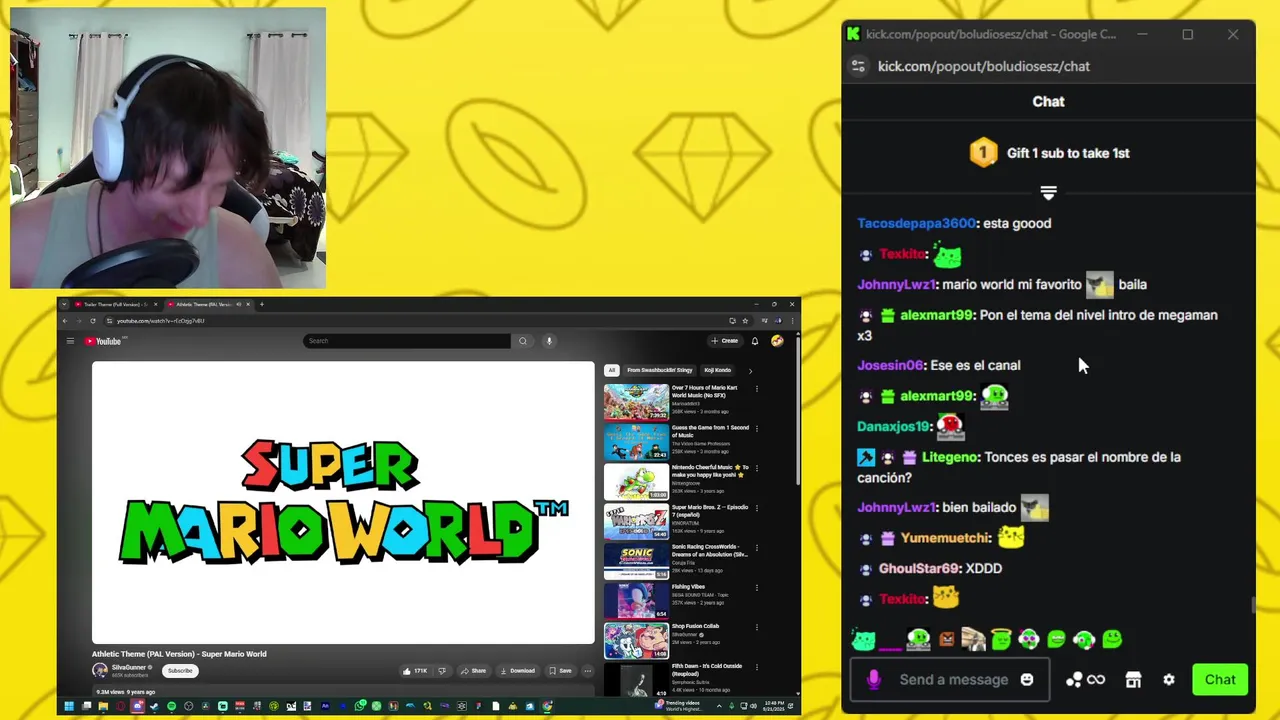The image size is (1280, 720).
Task: Select the All filter chip
Action: point(612,370)
